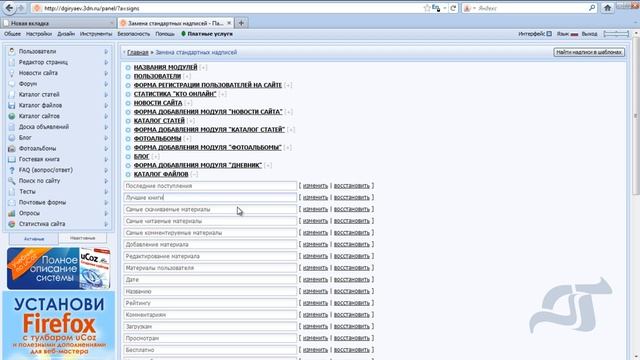
Task: Expand НАЗВАНИЯ МОДУЛЕЙ section with plus
Action: click(203, 67)
